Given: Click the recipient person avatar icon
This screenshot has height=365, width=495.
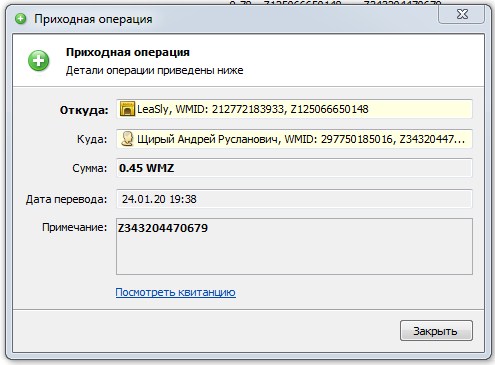Looking at the screenshot, I should click(127, 139).
